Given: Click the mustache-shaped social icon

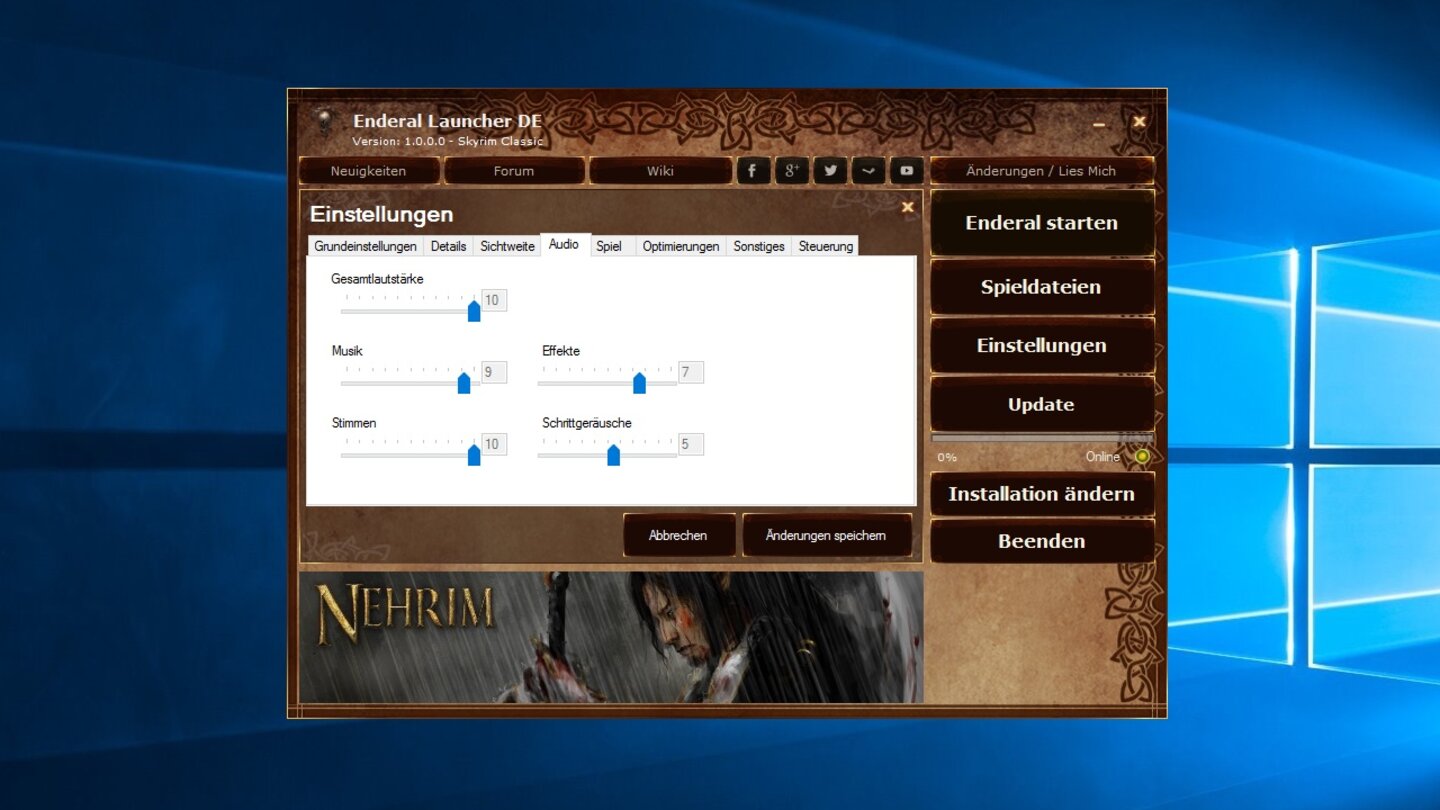Looking at the screenshot, I should point(868,171).
